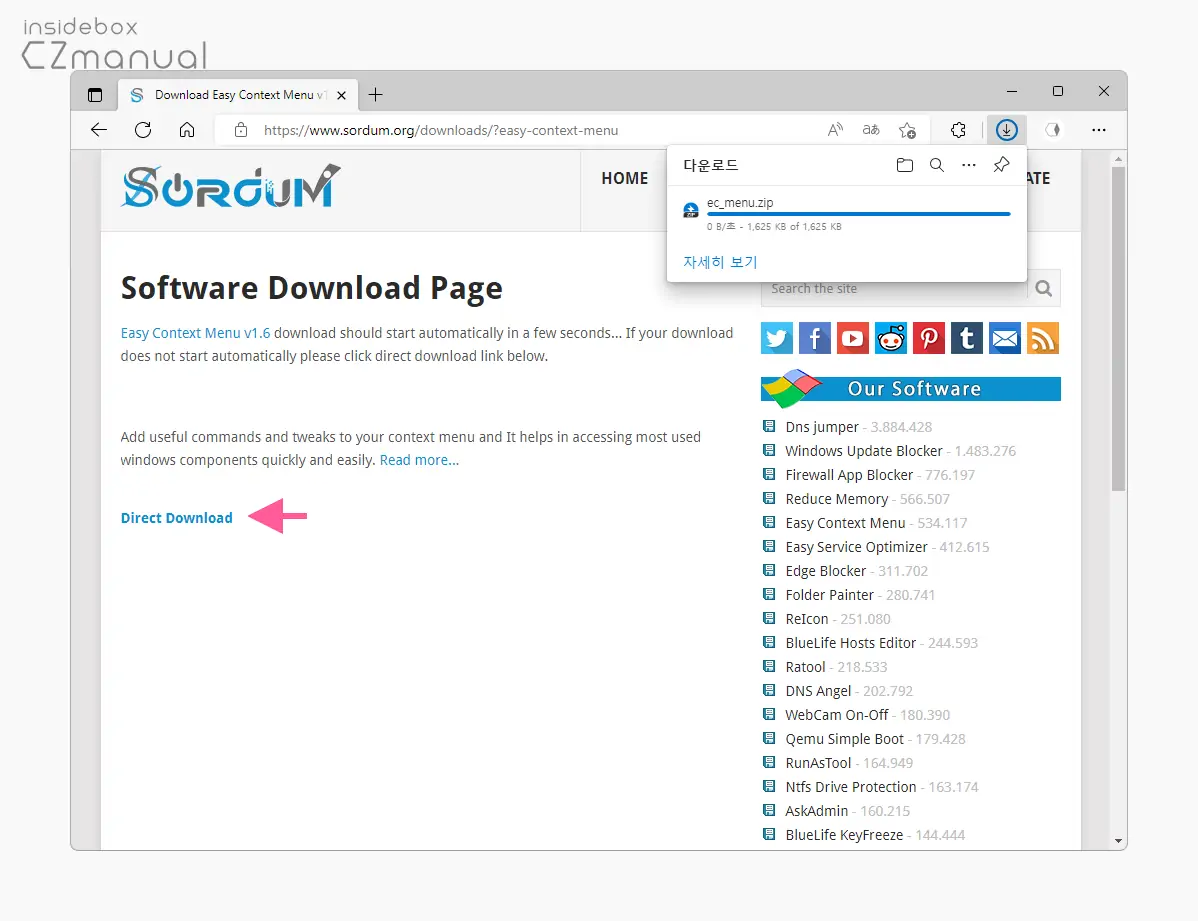Open Dns jumper in the software list
The width and height of the screenshot is (1198, 921).
coord(822,427)
